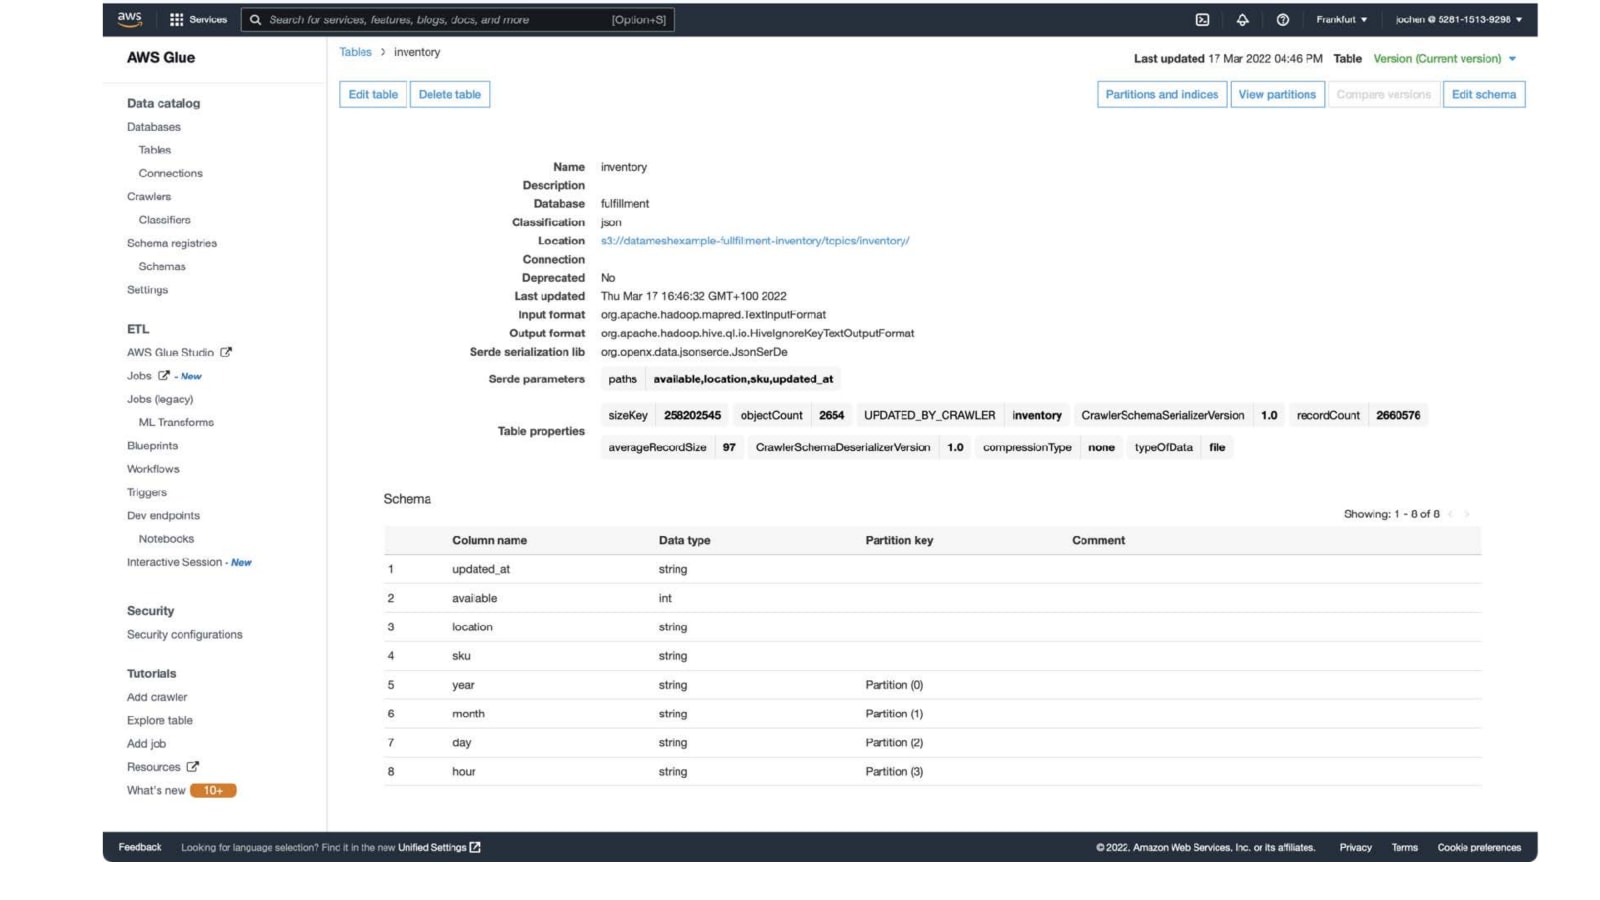
Task: Click Partitions and indices button
Action: click(1162, 94)
